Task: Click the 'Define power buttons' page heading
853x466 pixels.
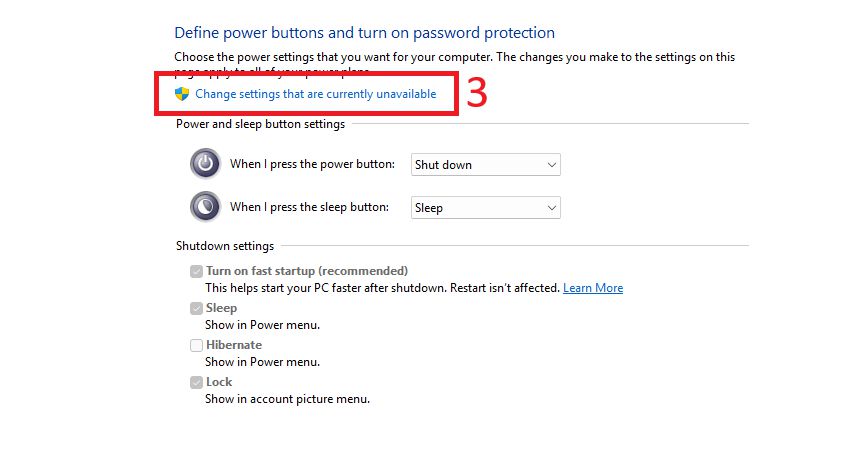Action: (364, 33)
